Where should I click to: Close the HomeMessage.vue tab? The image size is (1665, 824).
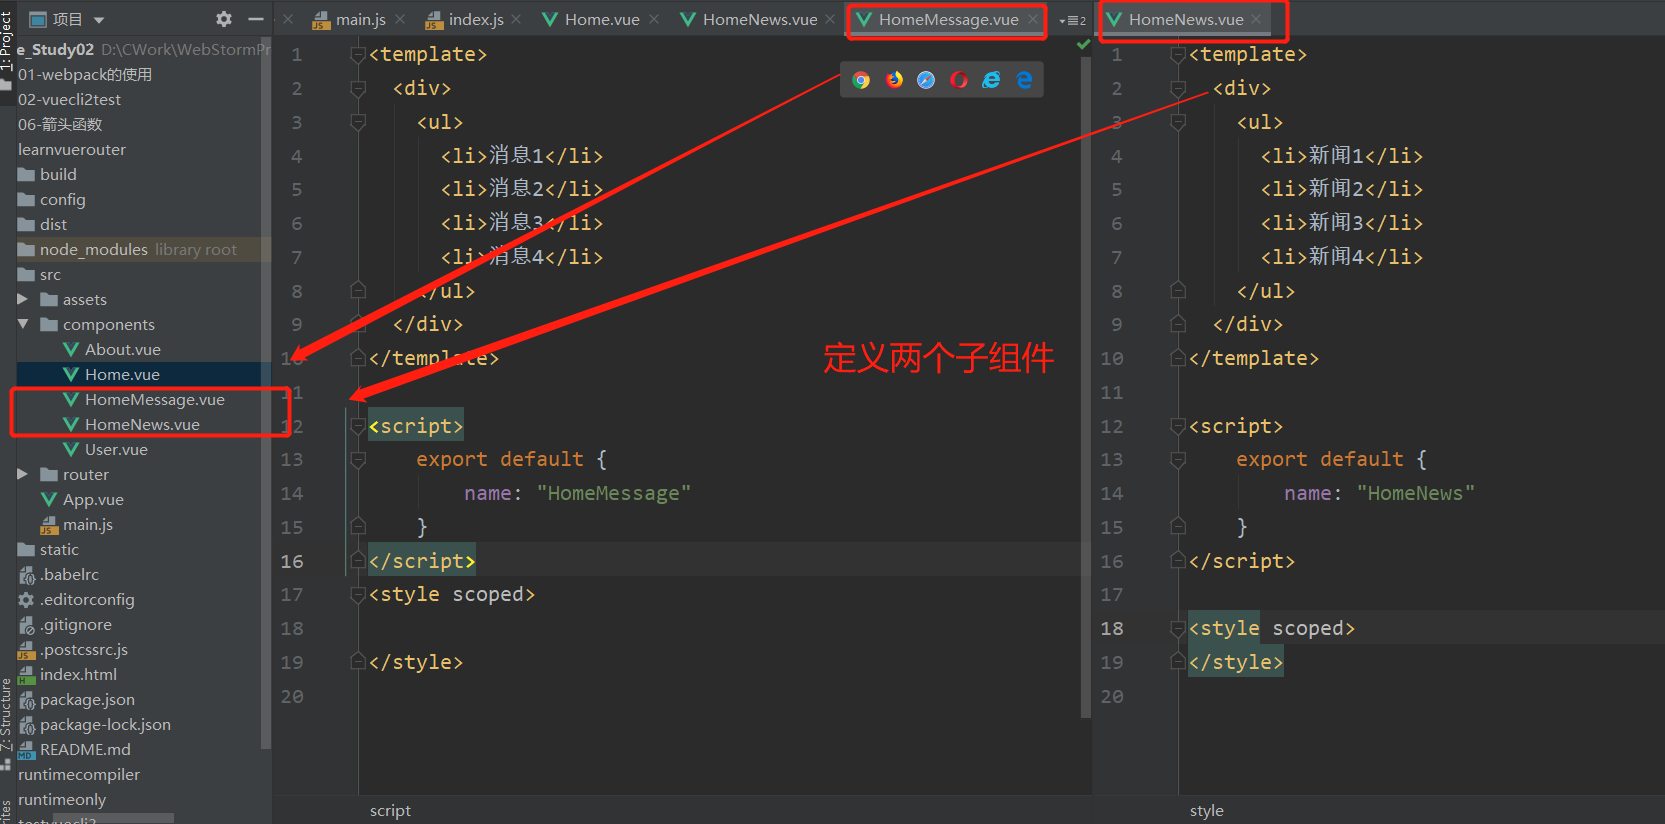pyautogui.click(x=1033, y=19)
